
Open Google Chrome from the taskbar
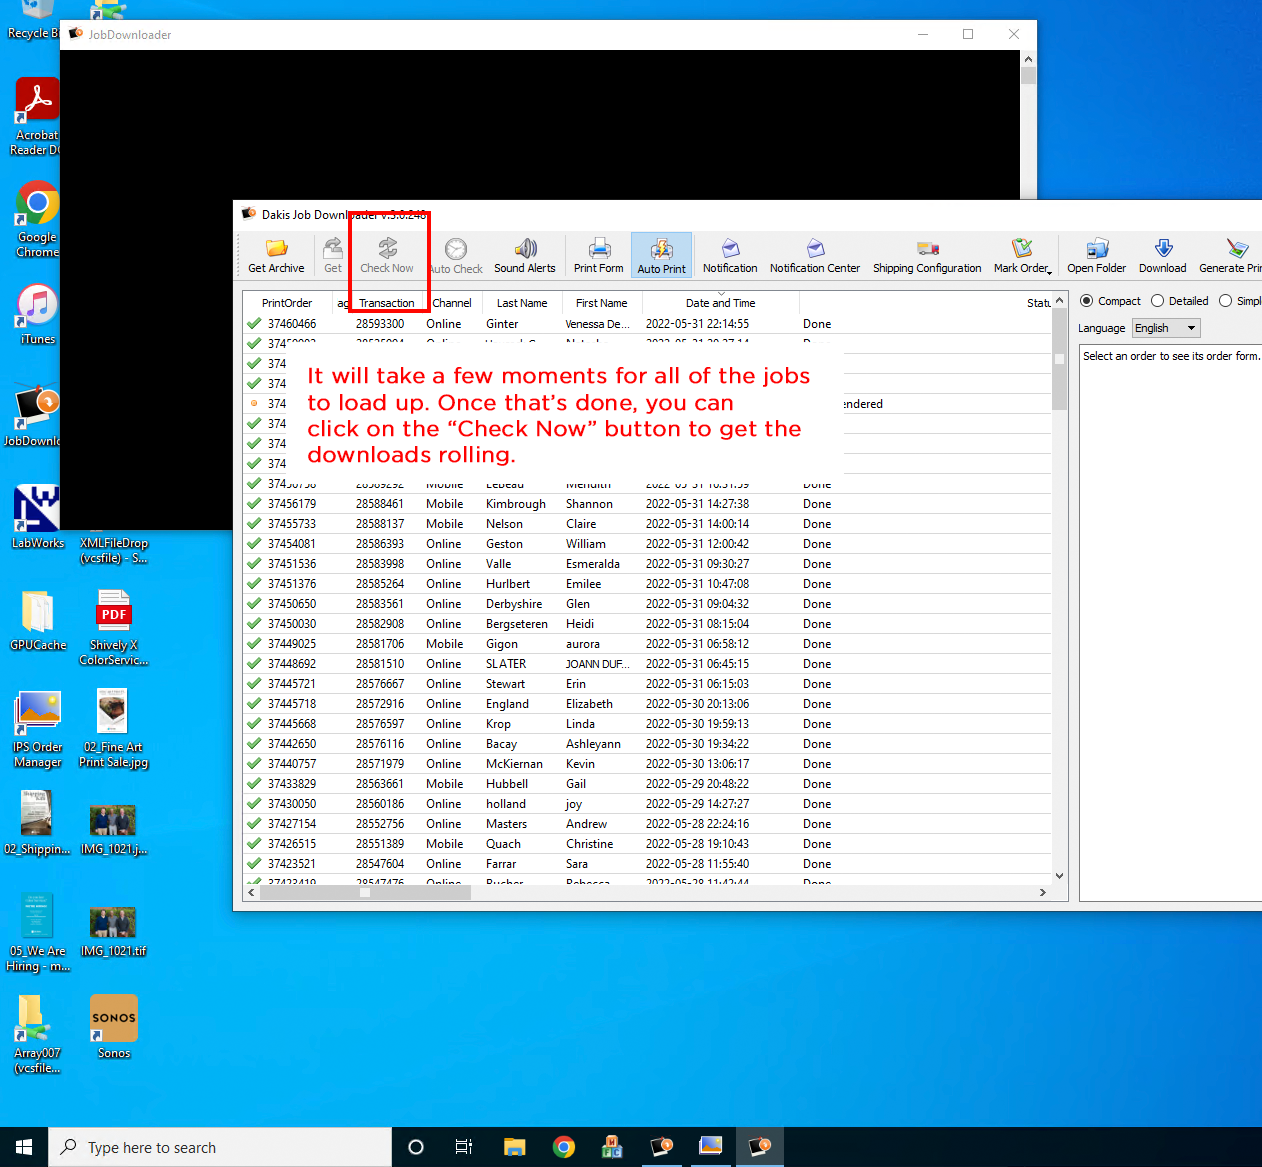pyautogui.click(x=564, y=1147)
